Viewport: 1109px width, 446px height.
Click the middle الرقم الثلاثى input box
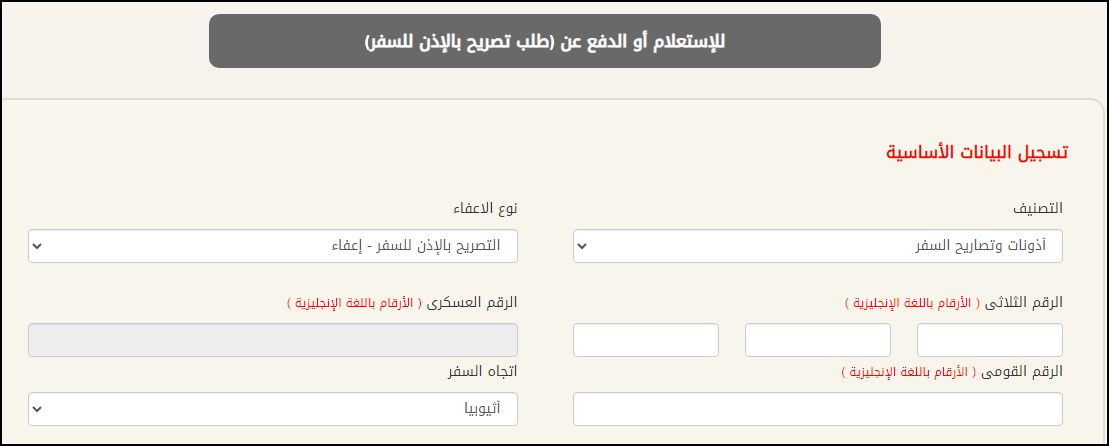[818, 340]
